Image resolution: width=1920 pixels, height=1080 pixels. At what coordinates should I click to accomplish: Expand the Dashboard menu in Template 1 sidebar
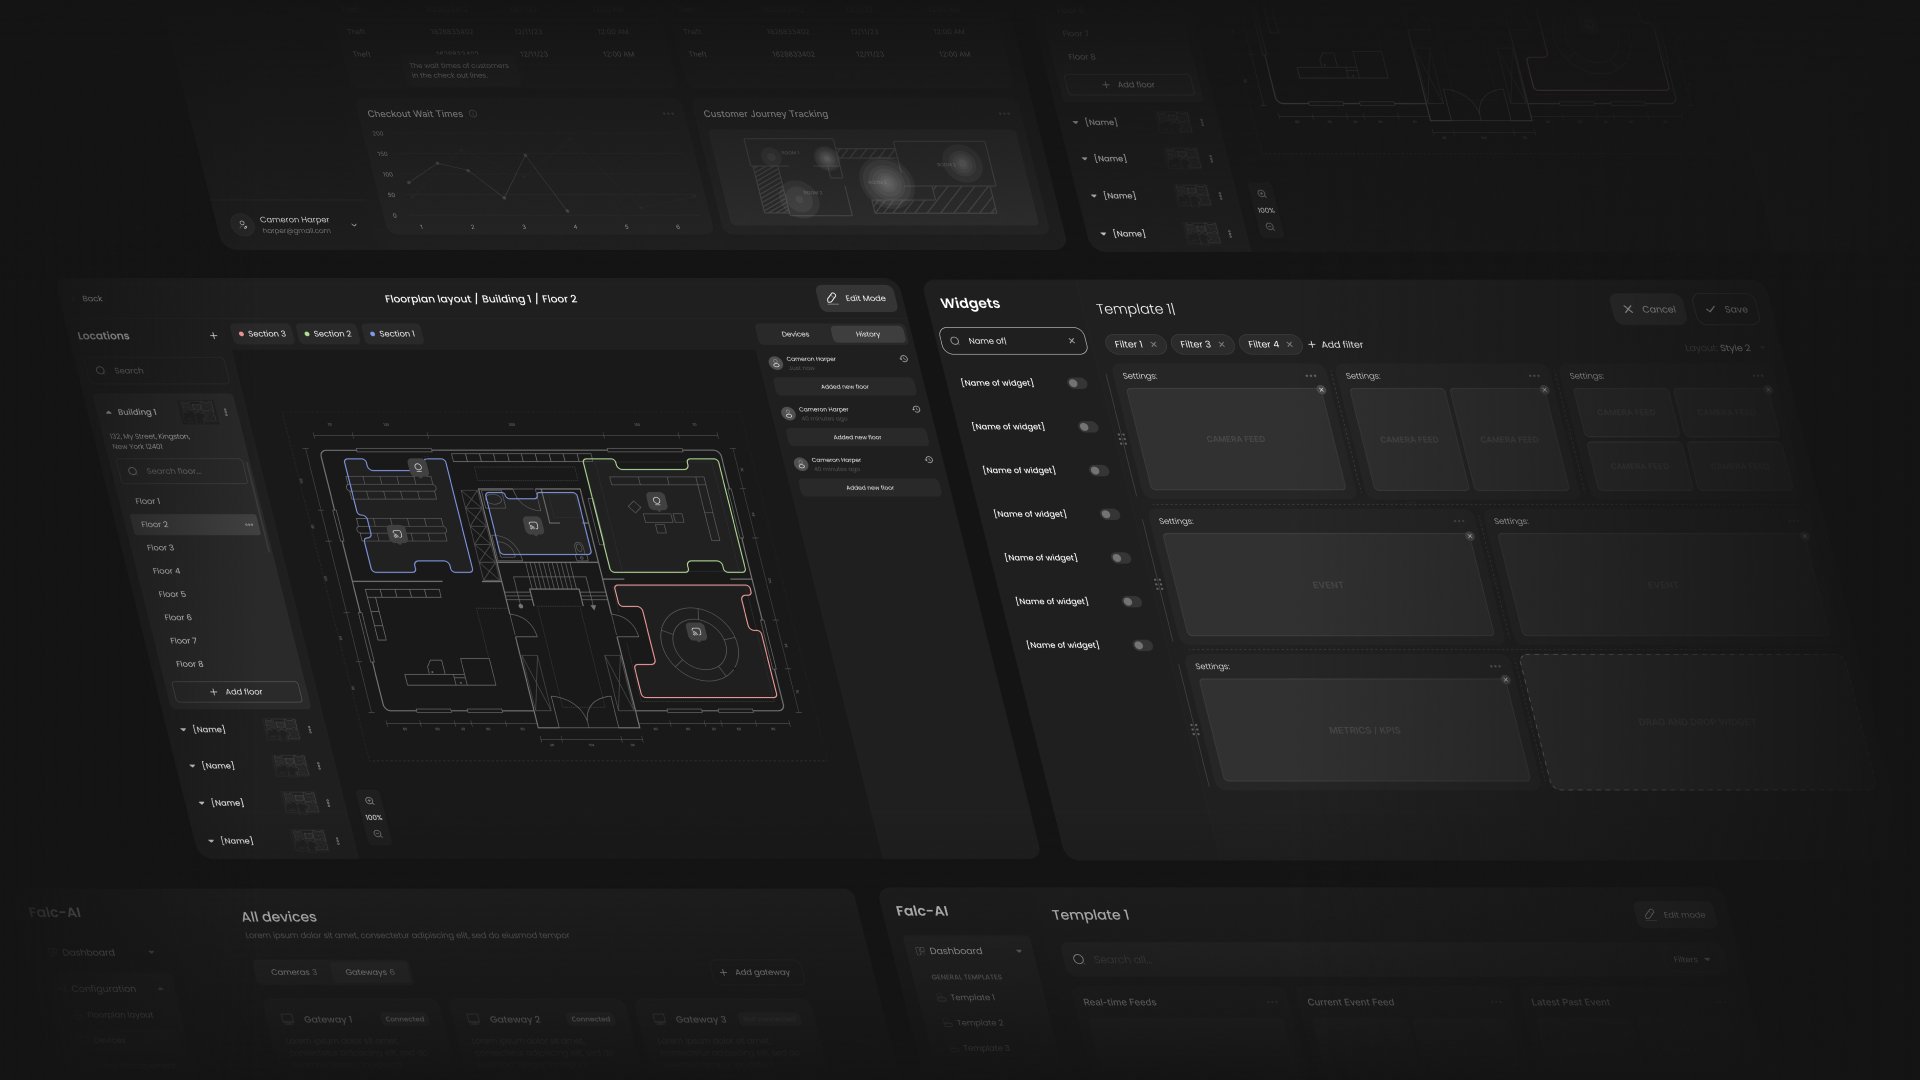point(1019,951)
